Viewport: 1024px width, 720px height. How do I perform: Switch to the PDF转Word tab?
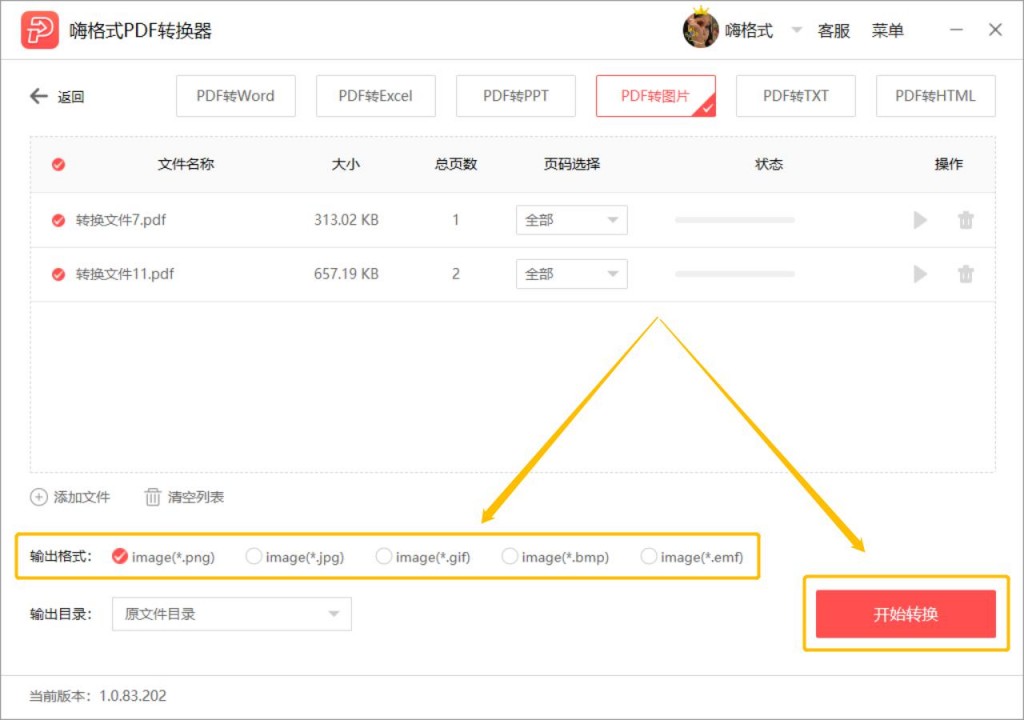point(236,96)
